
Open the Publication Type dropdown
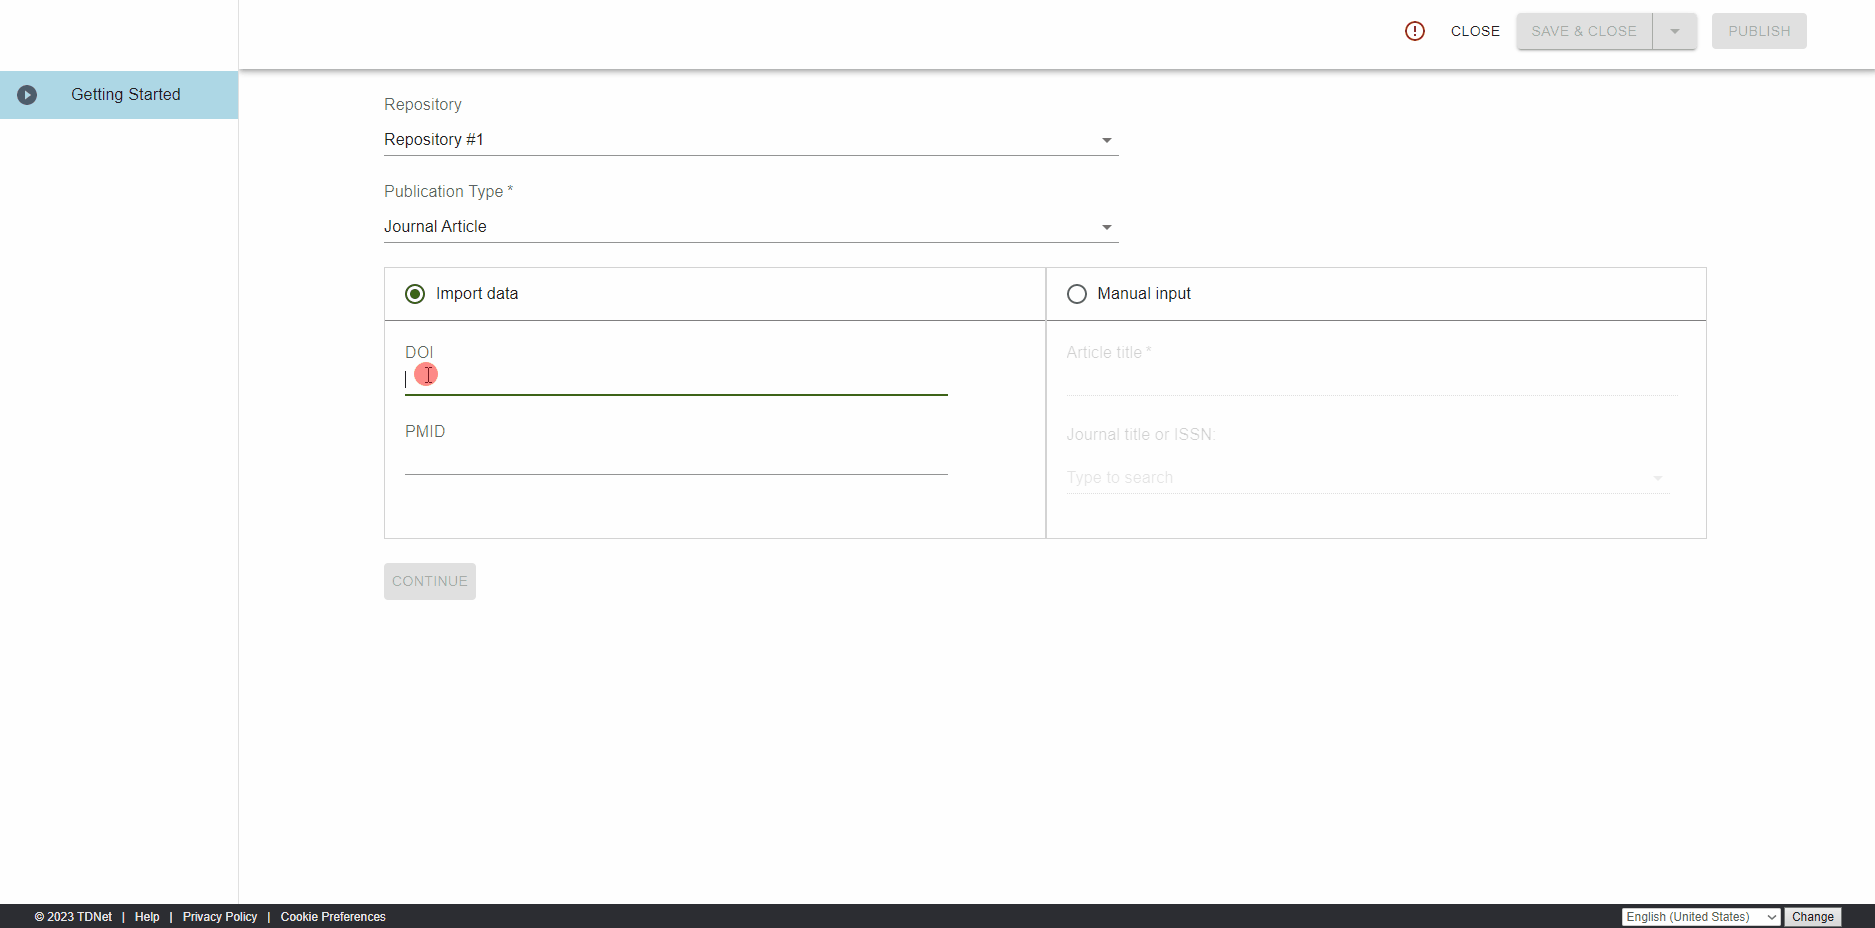click(x=1106, y=227)
